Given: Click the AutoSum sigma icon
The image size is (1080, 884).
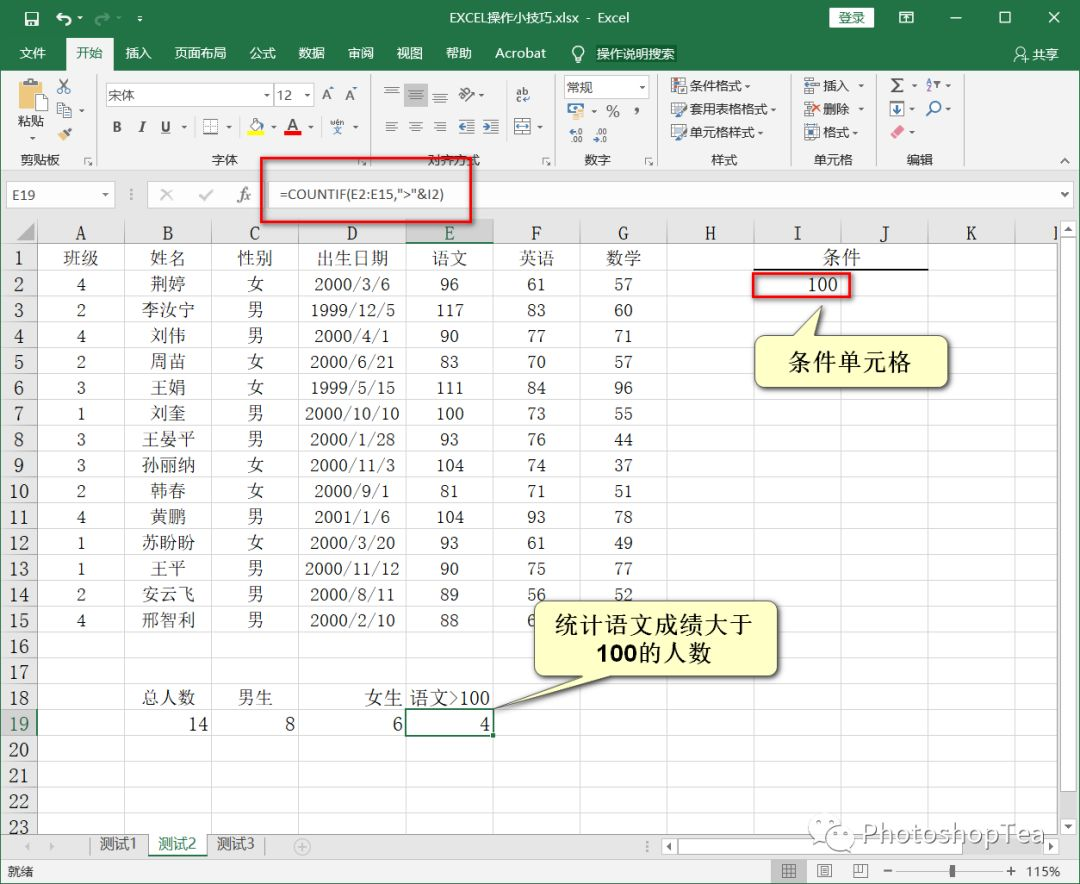Looking at the screenshot, I should (897, 85).
